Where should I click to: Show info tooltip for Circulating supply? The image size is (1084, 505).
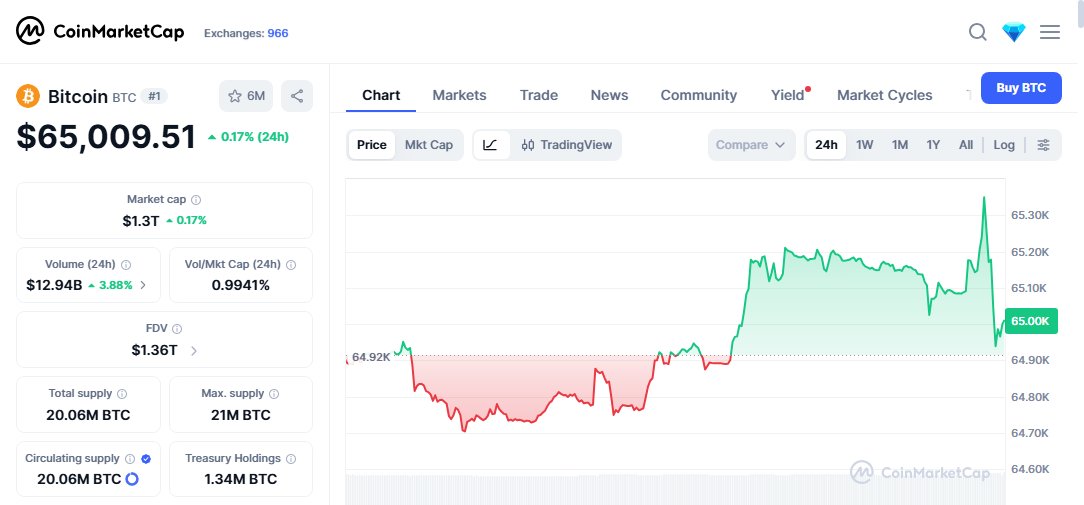pos(130,459)
